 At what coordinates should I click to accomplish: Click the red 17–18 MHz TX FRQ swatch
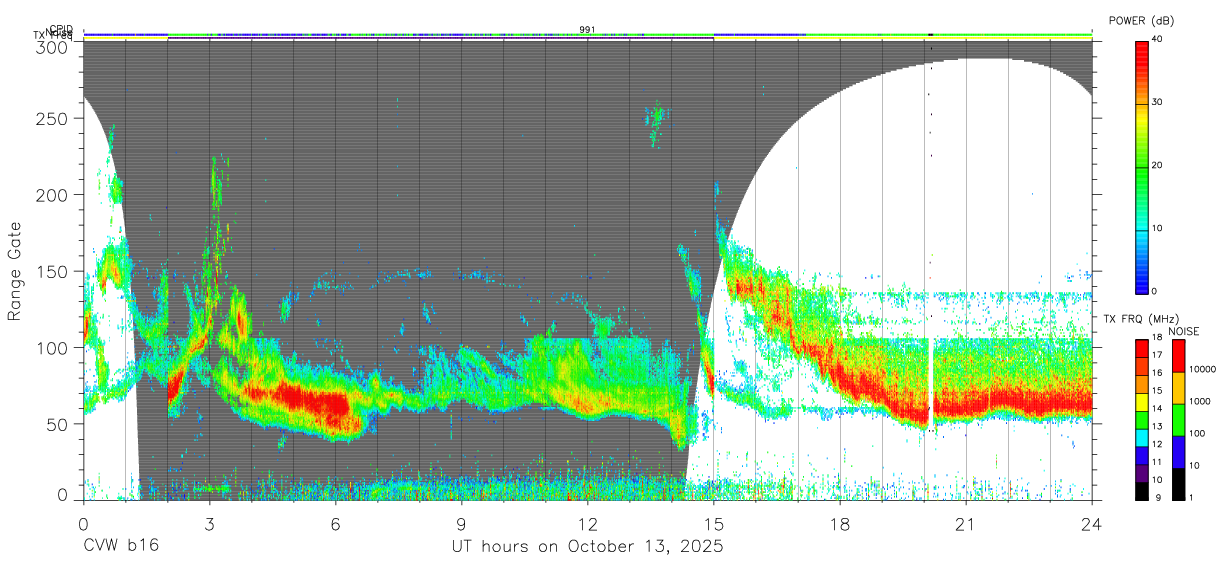[1142, 347]
